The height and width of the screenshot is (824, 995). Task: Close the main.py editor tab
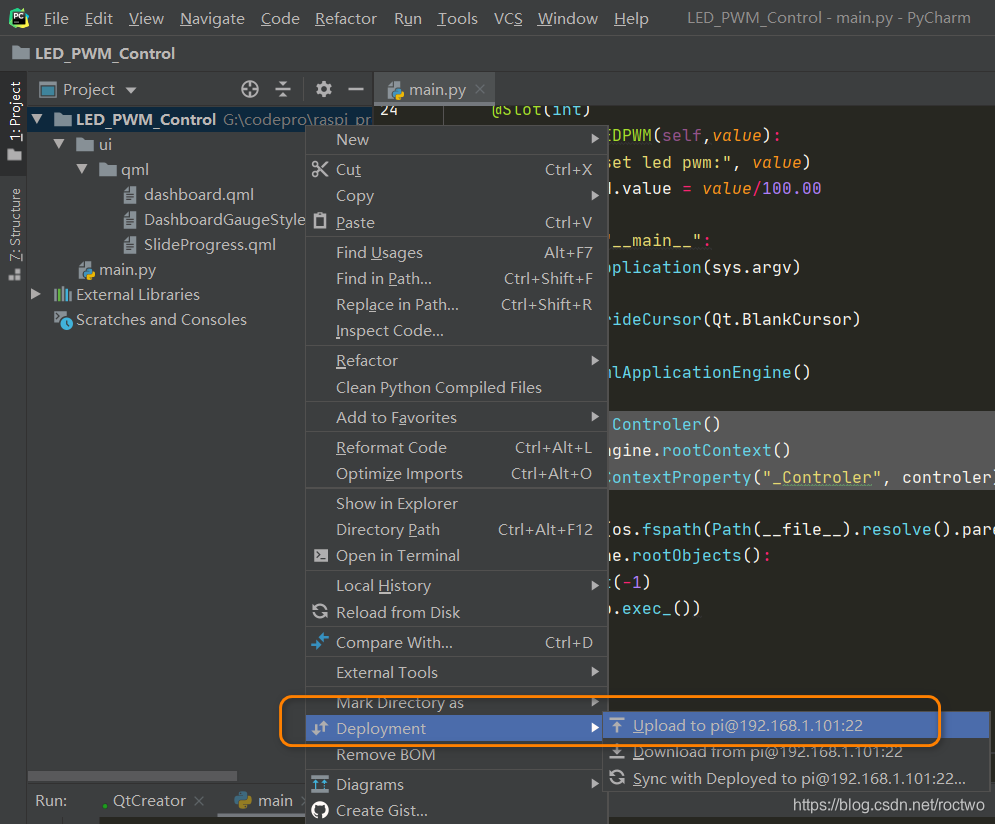[480, 89]
